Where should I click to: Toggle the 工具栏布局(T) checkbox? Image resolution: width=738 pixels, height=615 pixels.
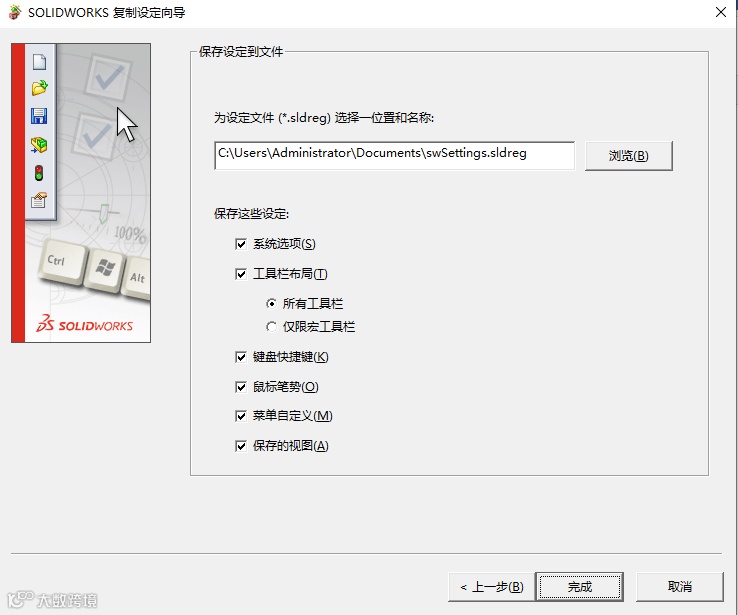pos(241,274)
